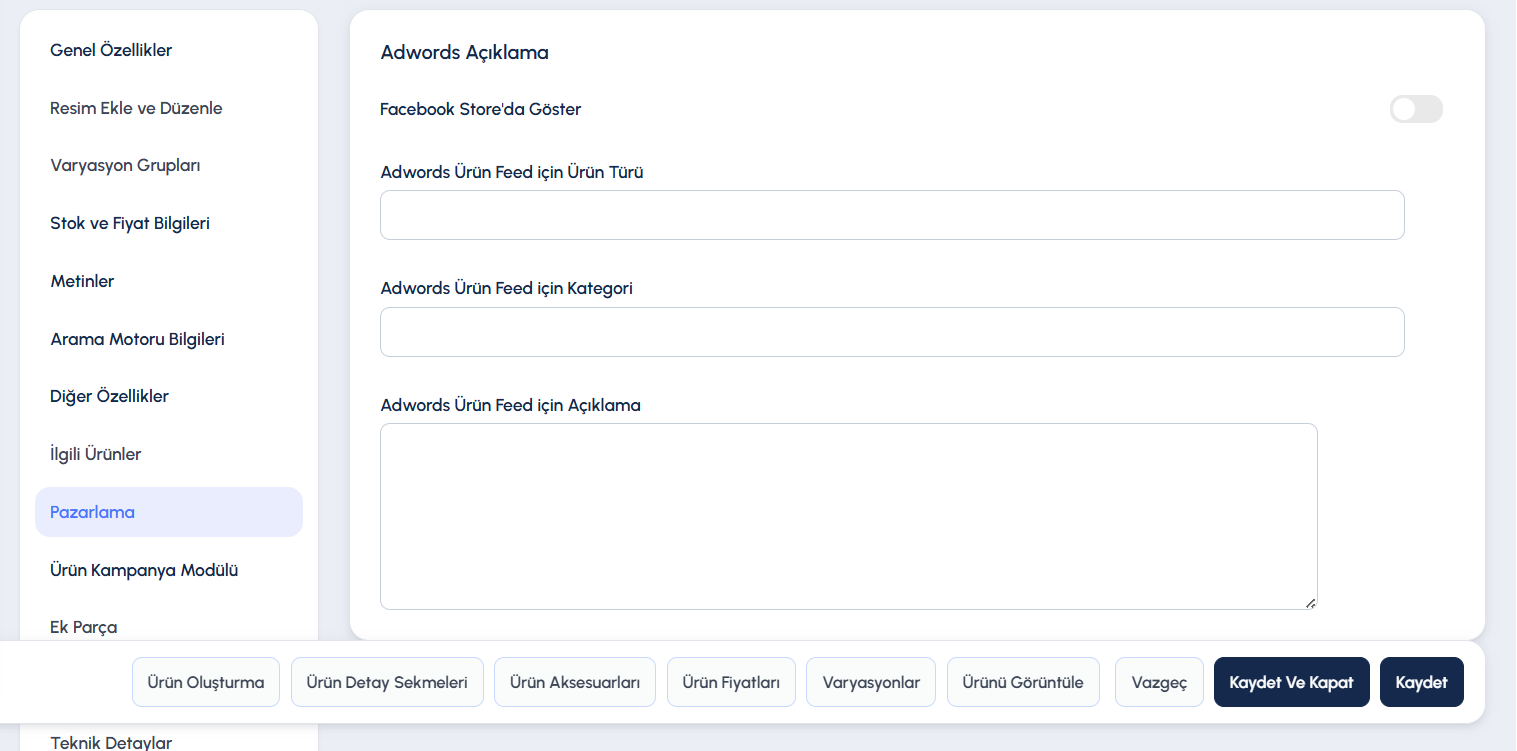Toggle Facebook Store'da Göster switch

coord(1416,109)
